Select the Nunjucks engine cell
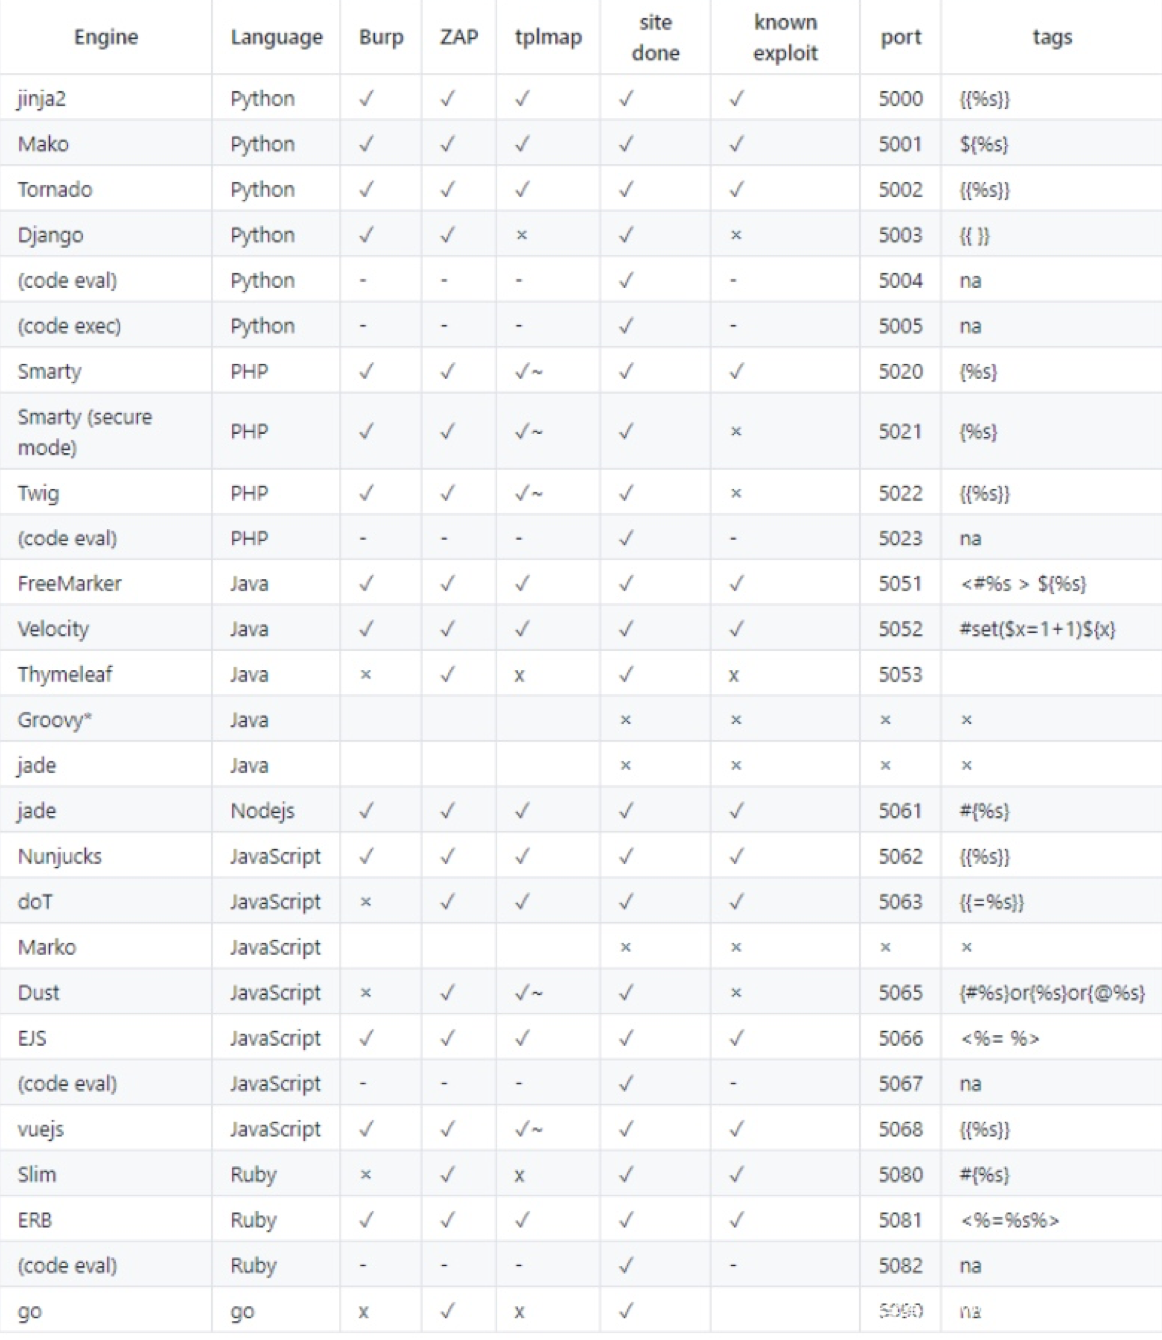The image size is (1162, 1340). click(x=60, y=857)
